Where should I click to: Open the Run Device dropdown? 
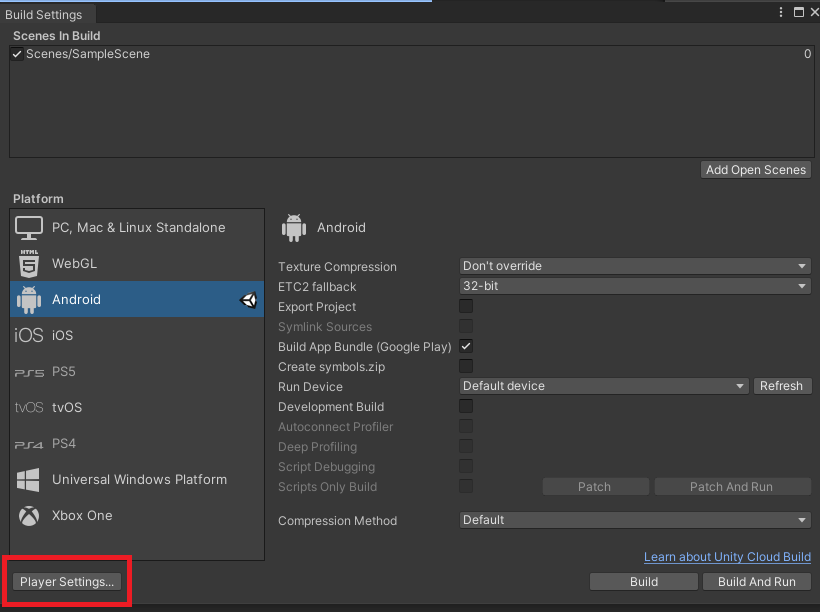pyautogui.click(x=604, y=386)
